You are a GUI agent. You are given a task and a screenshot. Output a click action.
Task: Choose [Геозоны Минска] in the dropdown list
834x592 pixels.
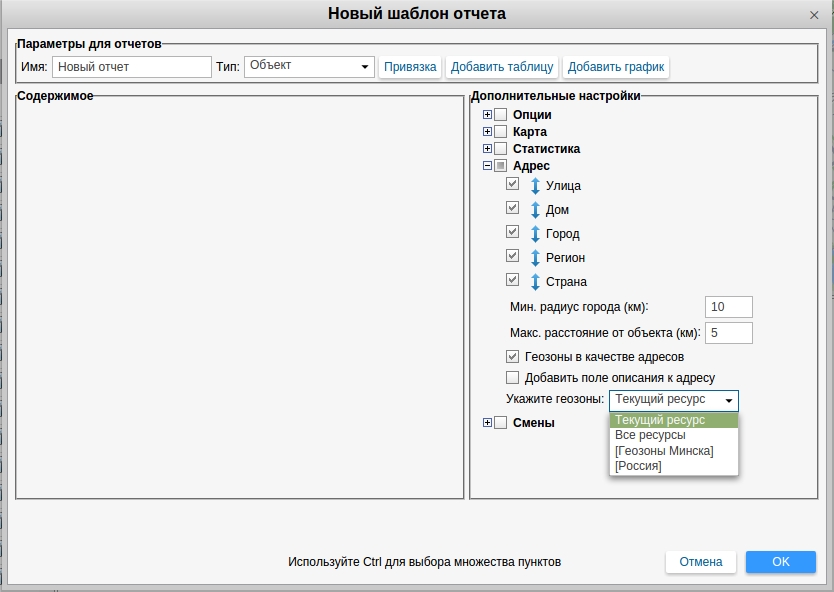pyautogui.click(x=664, y=451)
